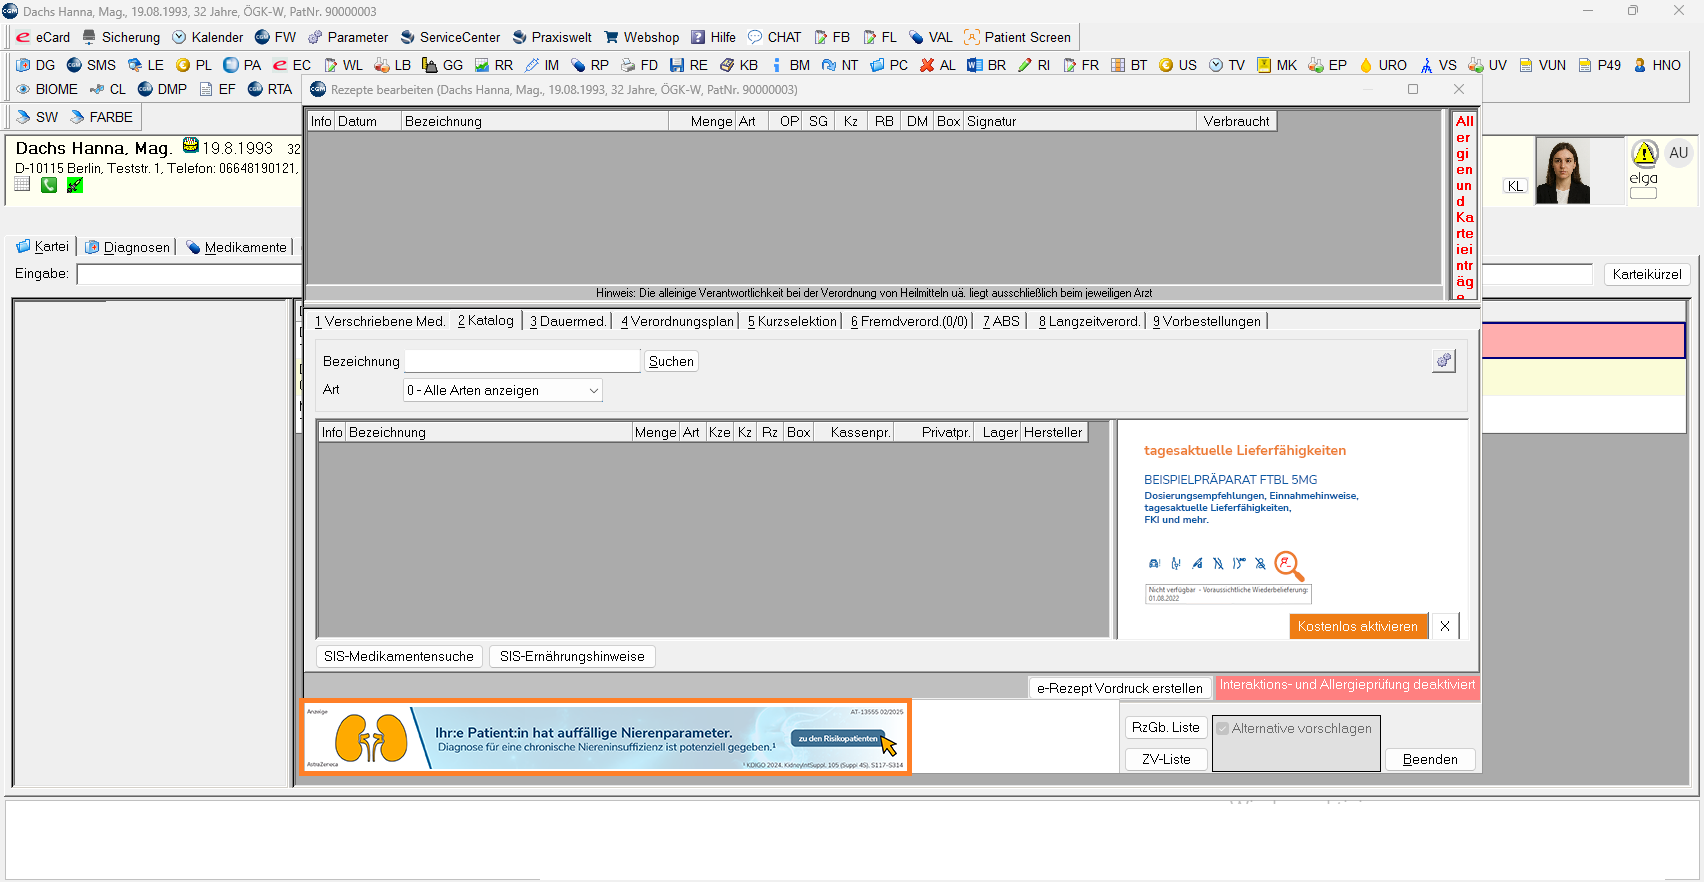Viewport: 1704px width, 882px height.
Task: Open the URO toolbar icon
Action: tap(1366, 65)
